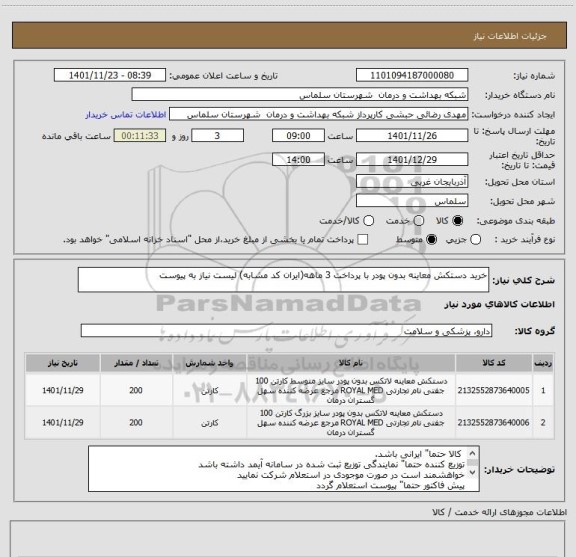Select product code 2132552873640006 cell
This screenshot has height=557, width=576.
(x=494, y=423)
